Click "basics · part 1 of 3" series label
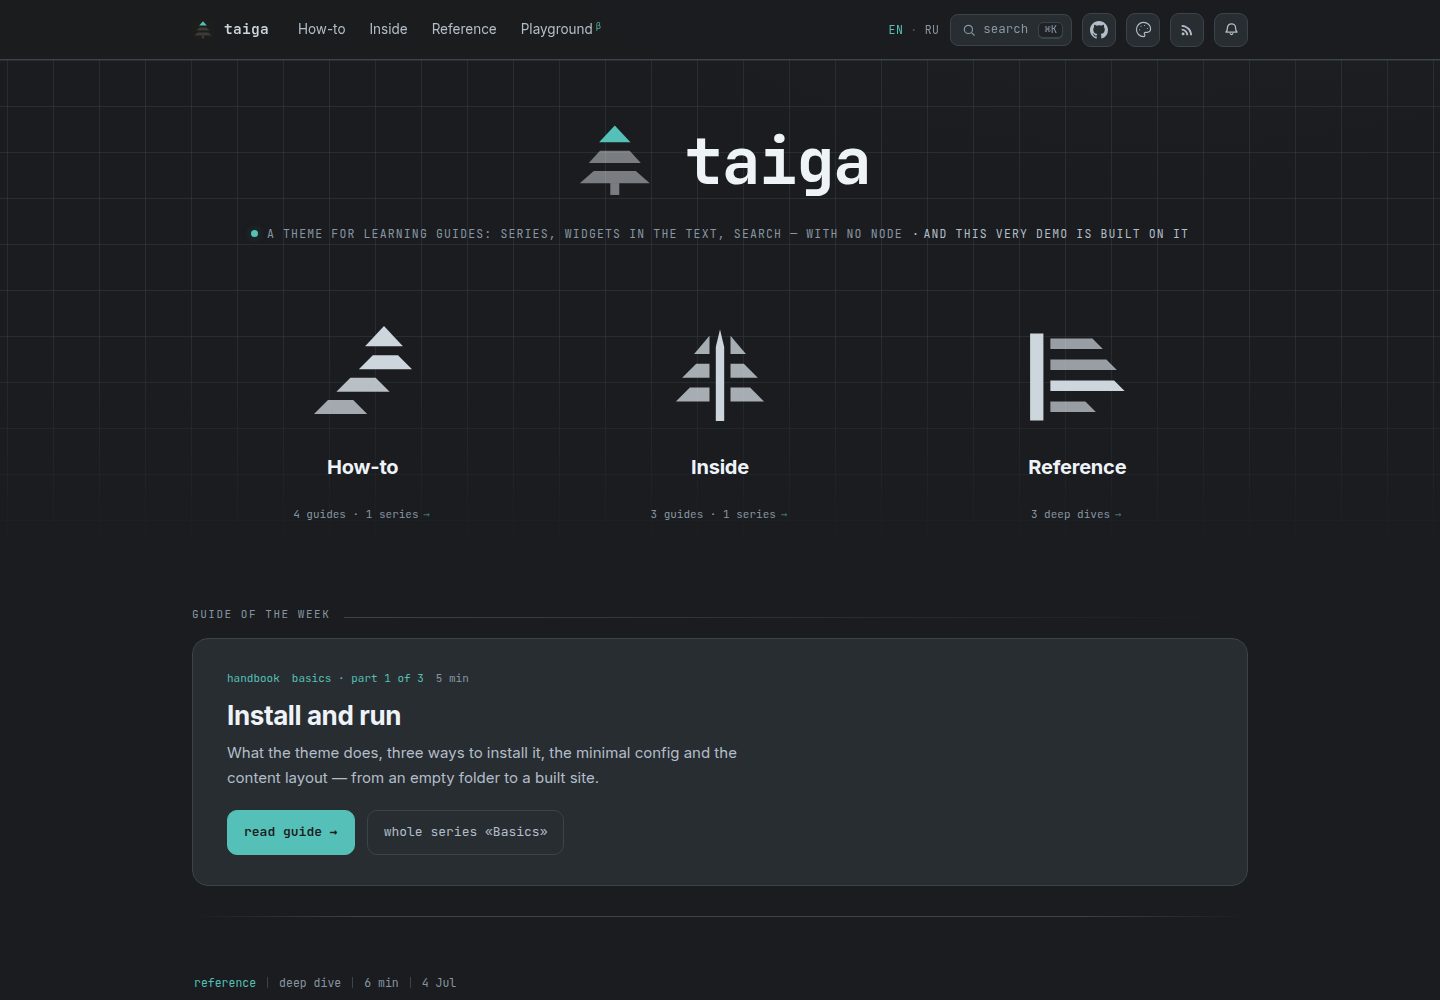This screenshot has width=1440, height=1000. click(x=358, y=678)
